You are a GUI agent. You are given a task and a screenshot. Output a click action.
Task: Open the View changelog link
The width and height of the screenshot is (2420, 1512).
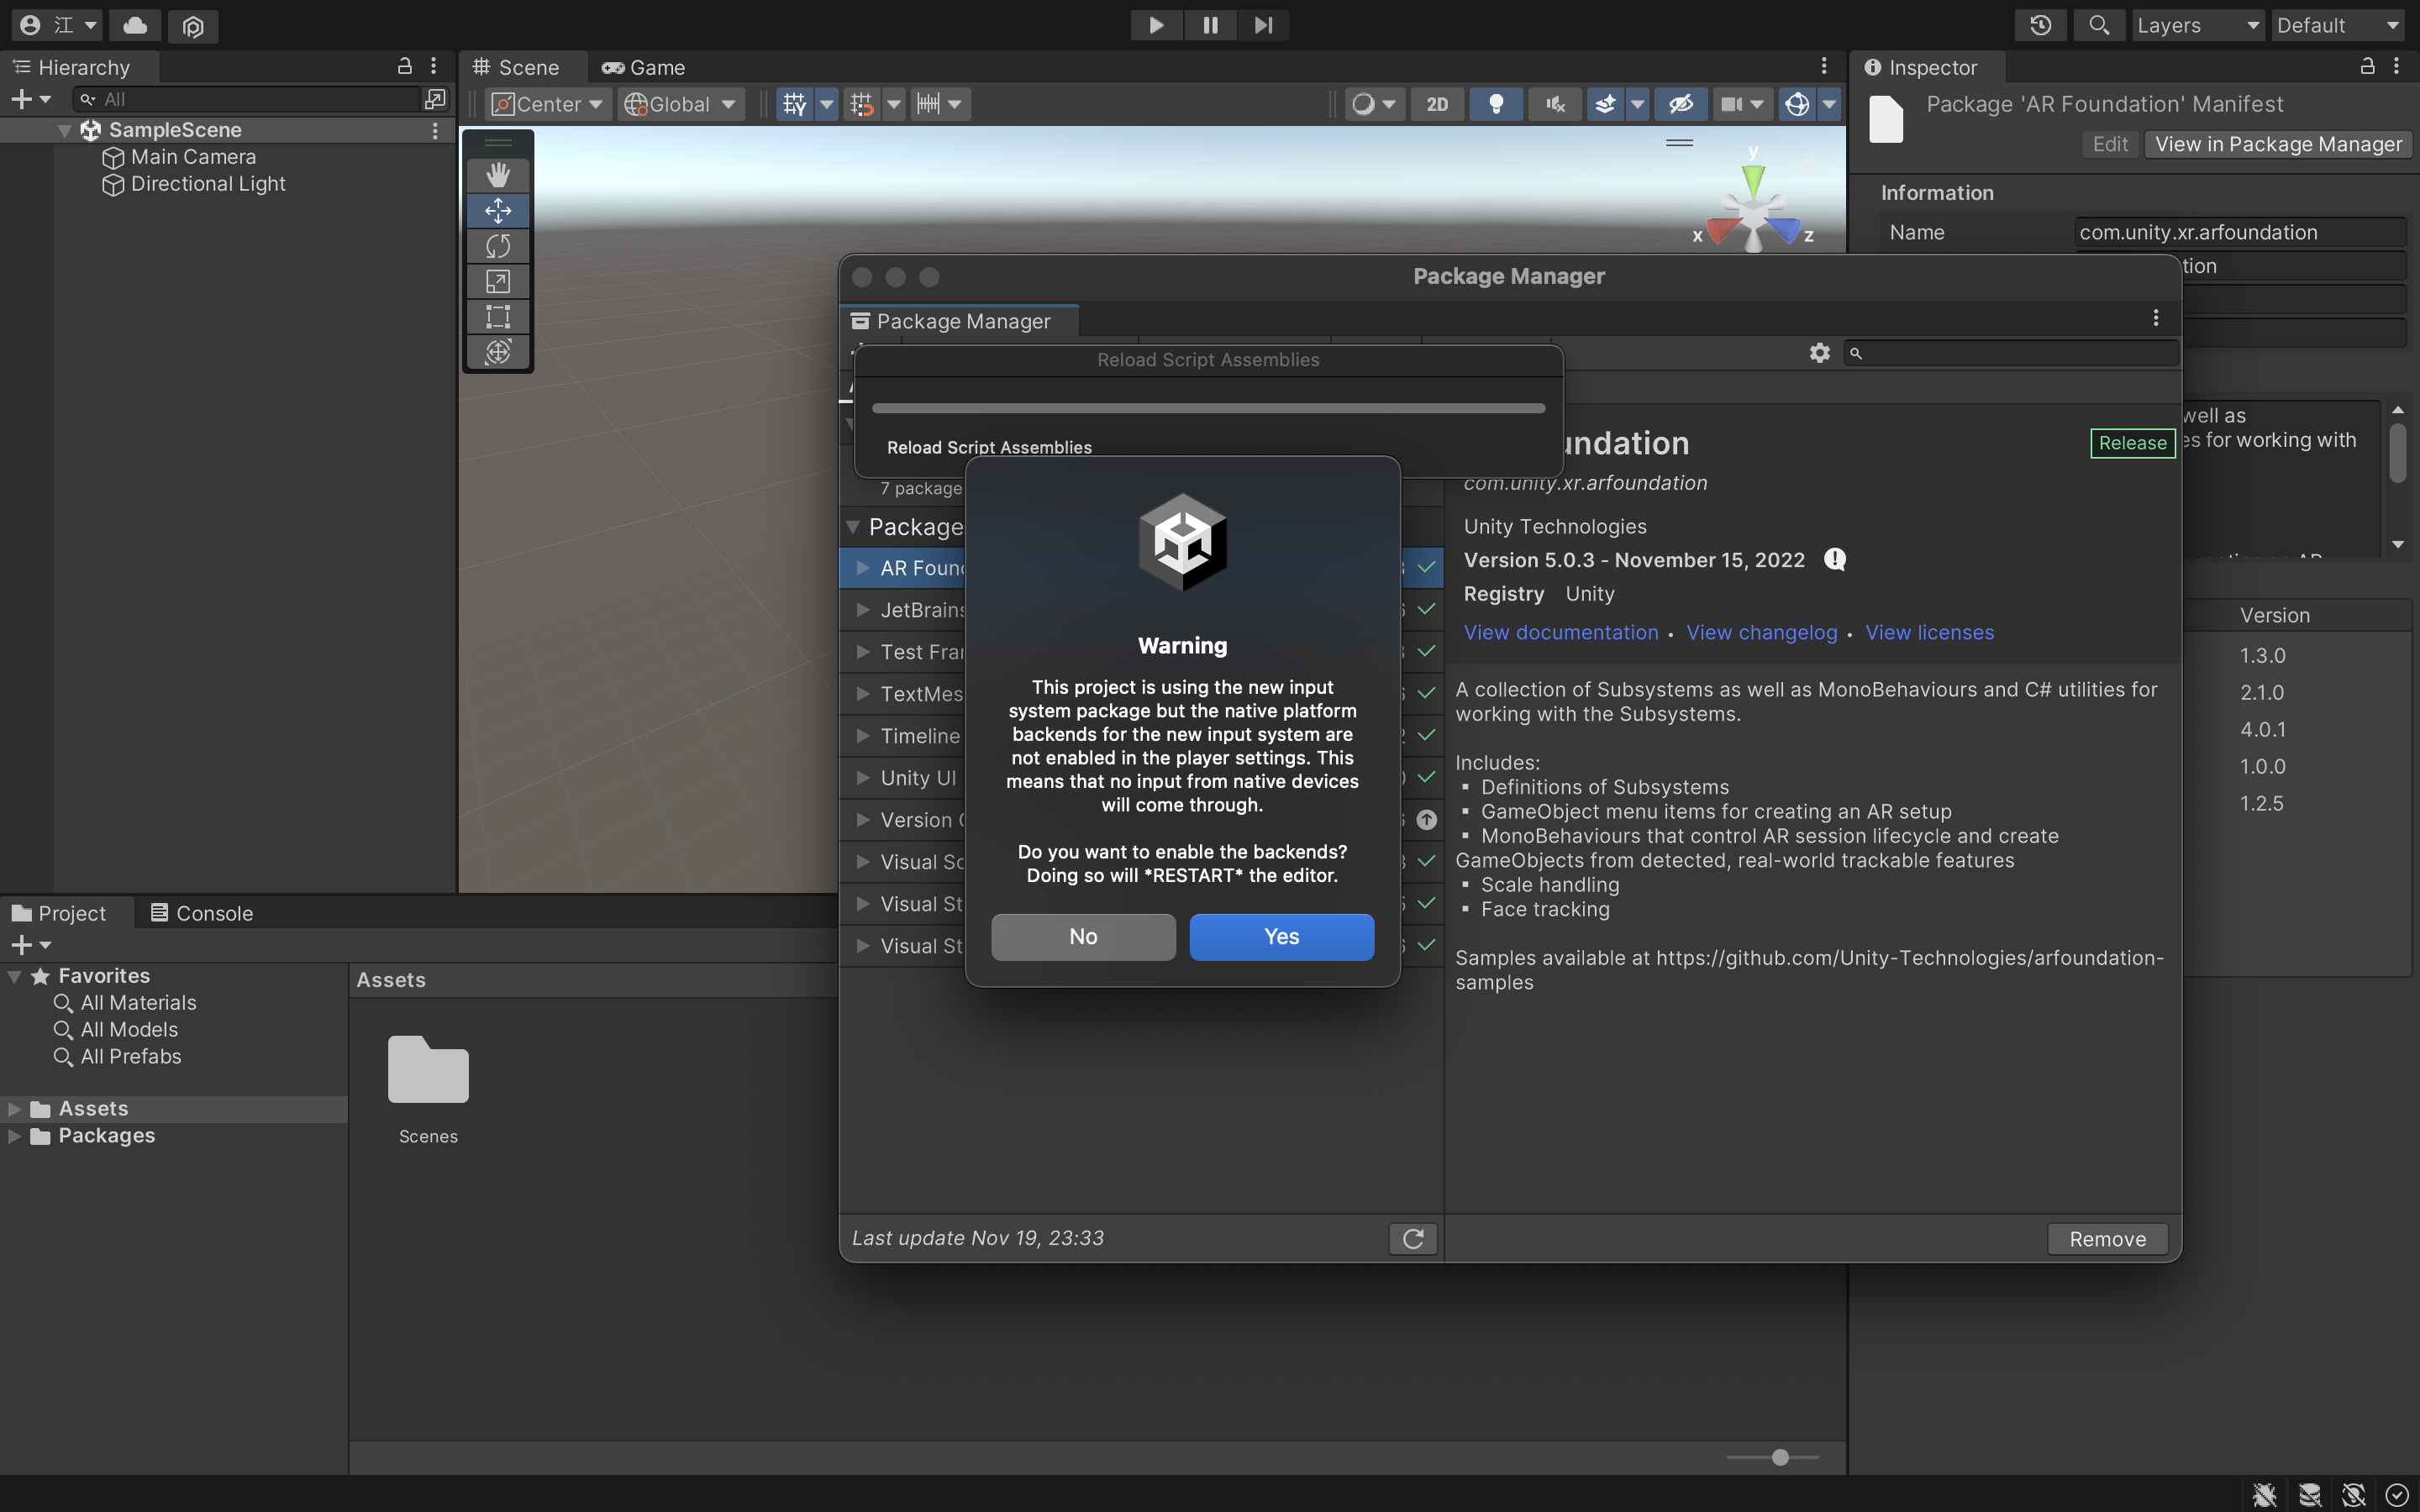(x=1761, y=632)
